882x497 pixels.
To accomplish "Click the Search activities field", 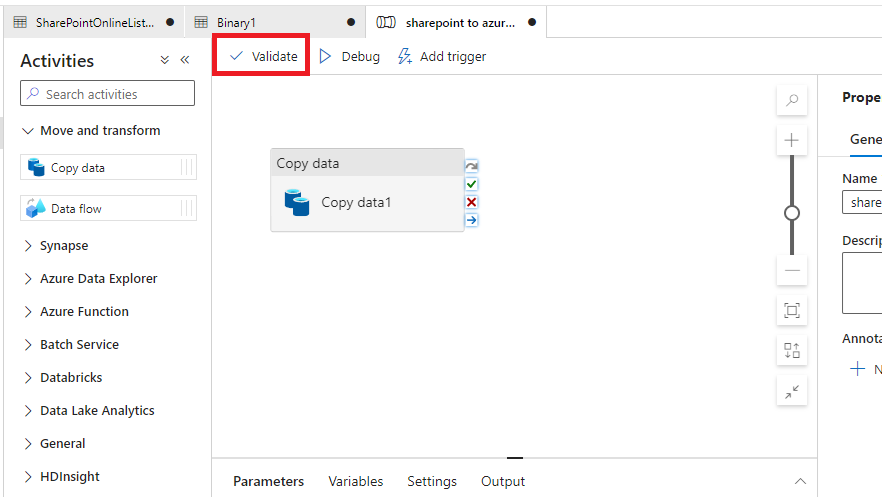I will click(x=107, y=93).
